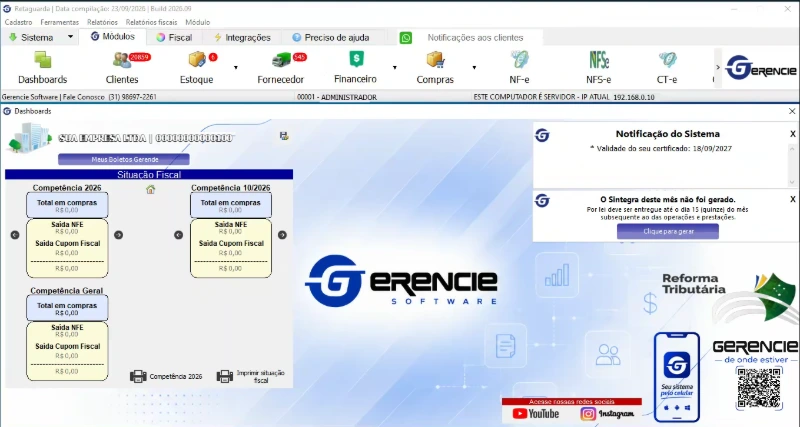The width and height of the screenshot is (800, 427).
Task: Open the Ferramentas menu
Action: click(x=60, y=22)
